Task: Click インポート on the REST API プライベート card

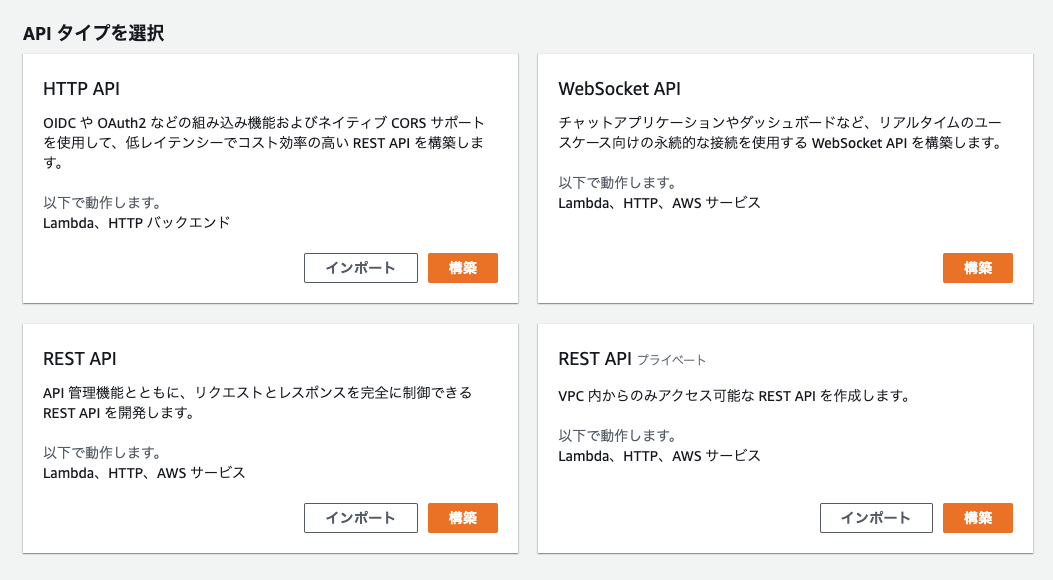Action: pyautogui.click(x=876, y=518)
